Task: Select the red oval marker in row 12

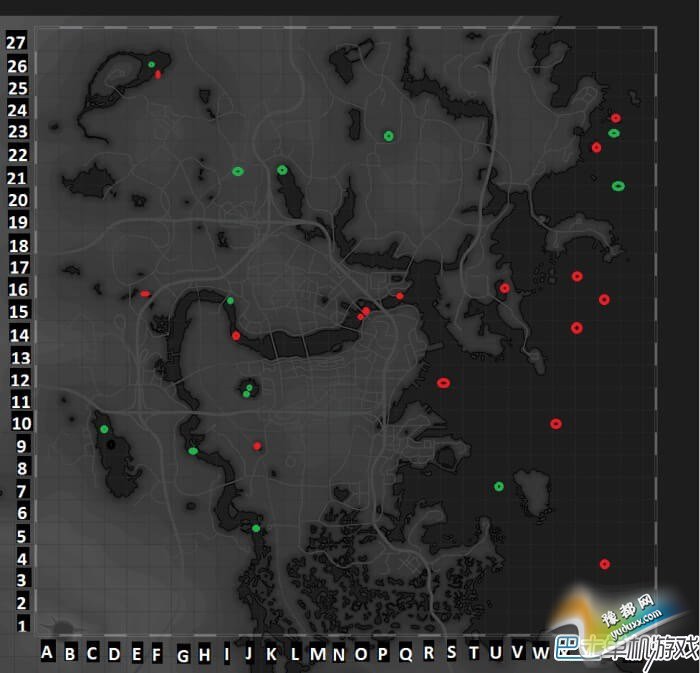Action: tap(443, 383)
